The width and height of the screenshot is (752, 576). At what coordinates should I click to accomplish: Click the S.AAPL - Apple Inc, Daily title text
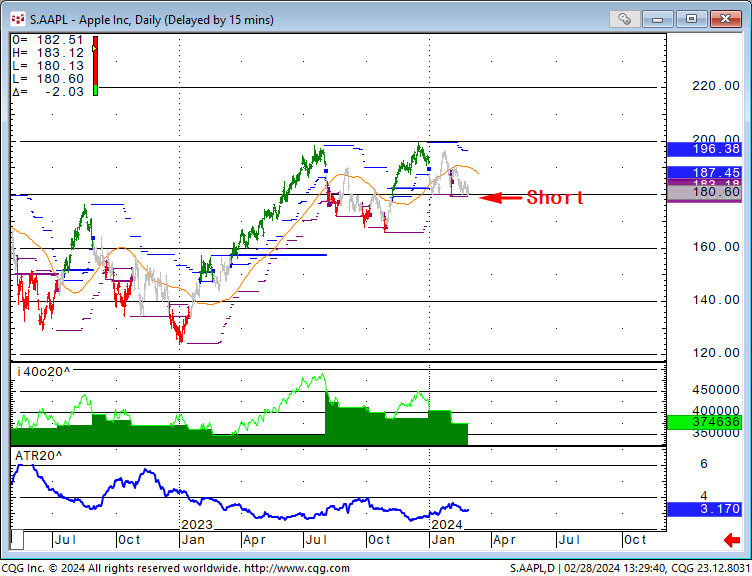tap(152, 20)
